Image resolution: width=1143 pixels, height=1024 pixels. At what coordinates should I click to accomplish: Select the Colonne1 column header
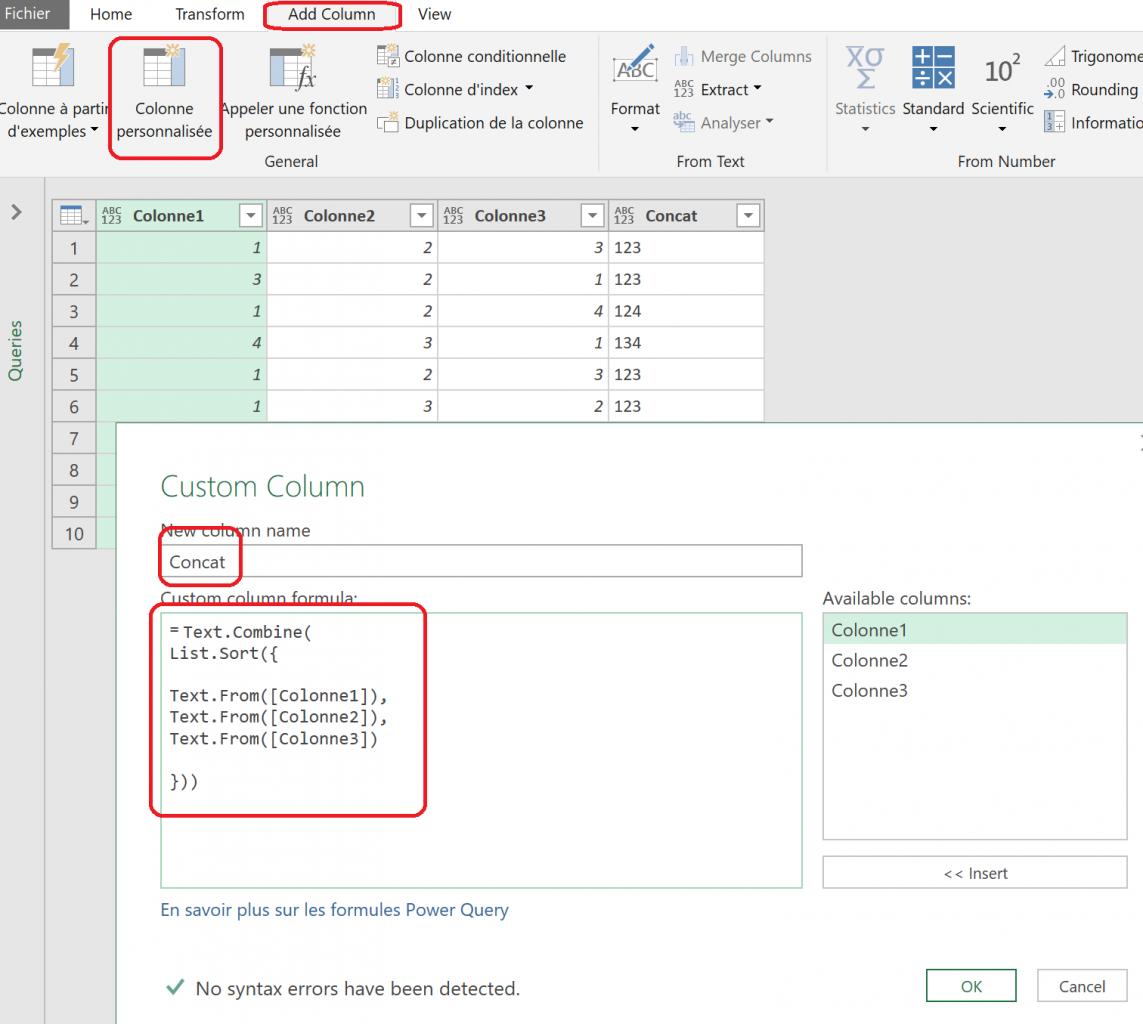[x=182, y=216]
